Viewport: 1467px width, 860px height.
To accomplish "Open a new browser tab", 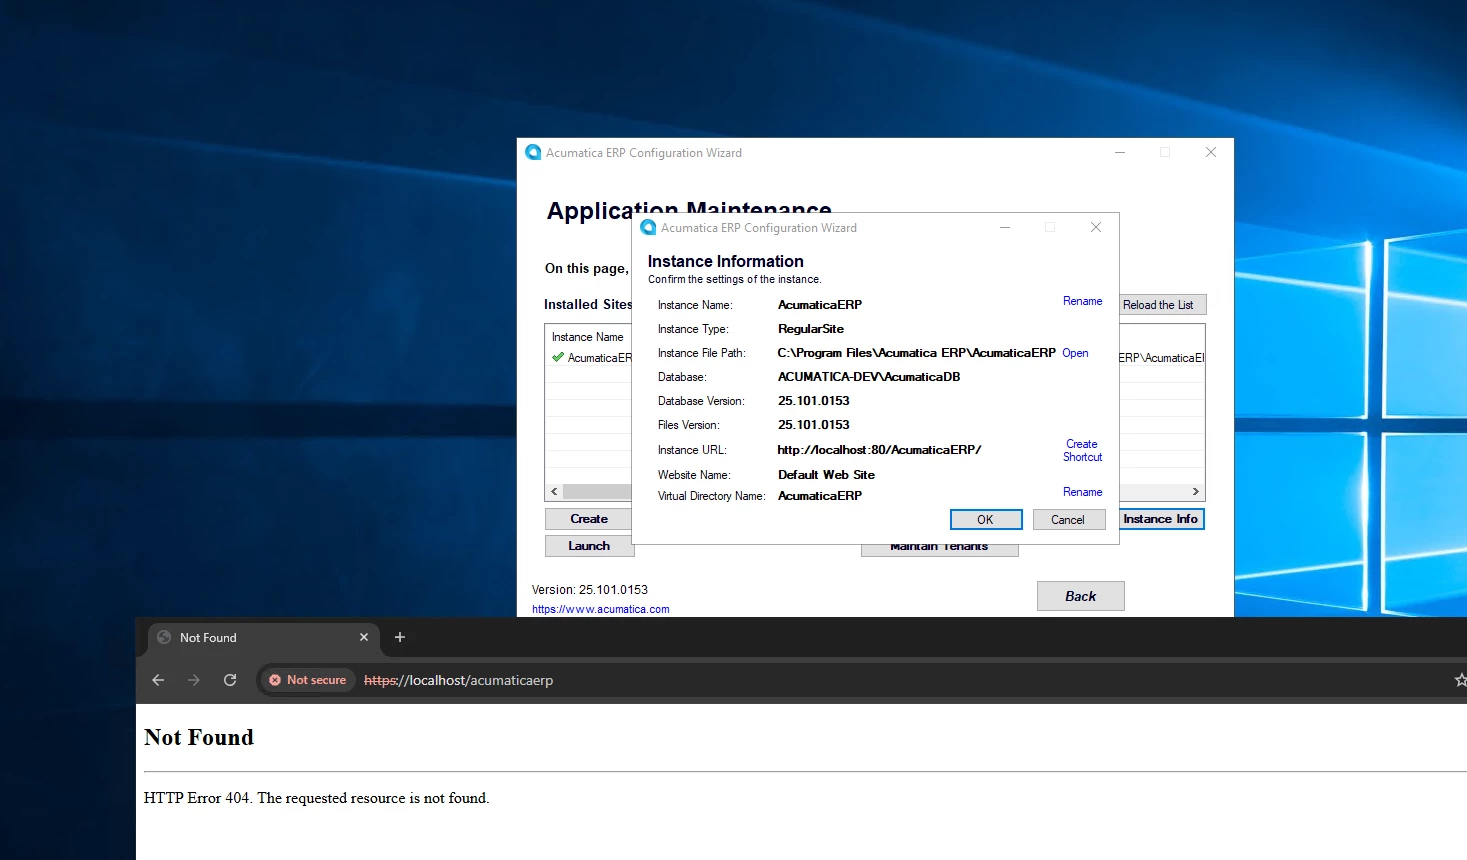I will coord(400,637).
